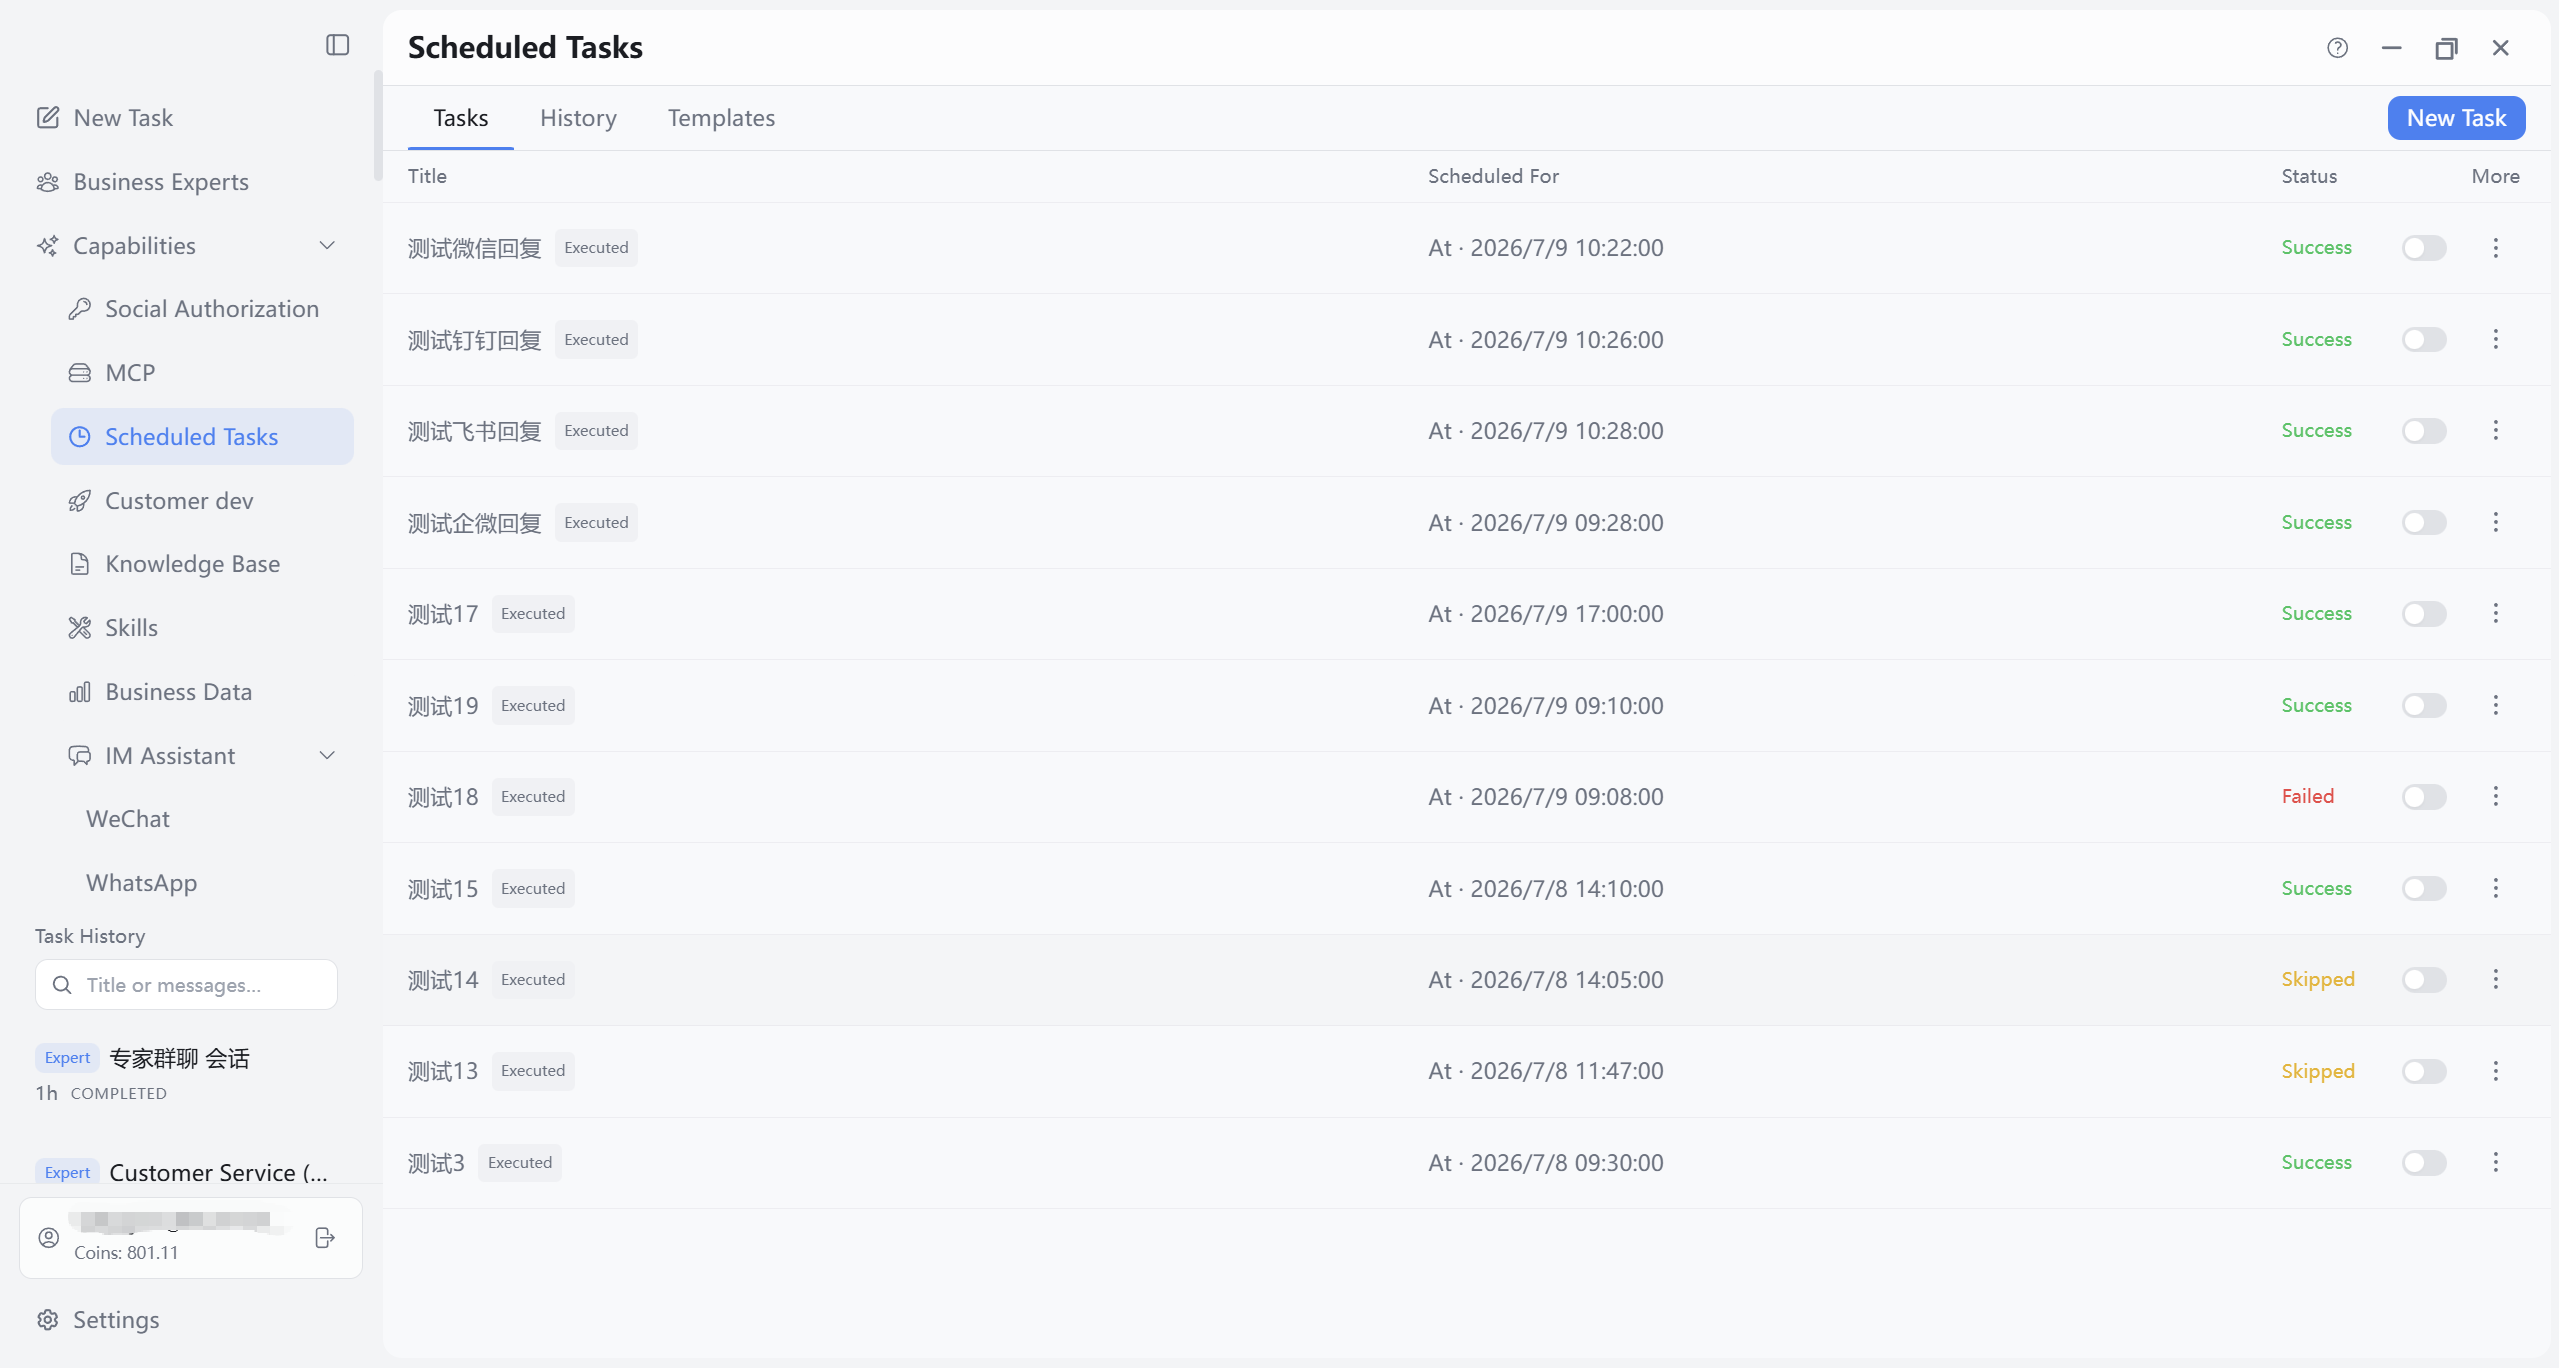Open more options for 测试14

point(2495,980)
